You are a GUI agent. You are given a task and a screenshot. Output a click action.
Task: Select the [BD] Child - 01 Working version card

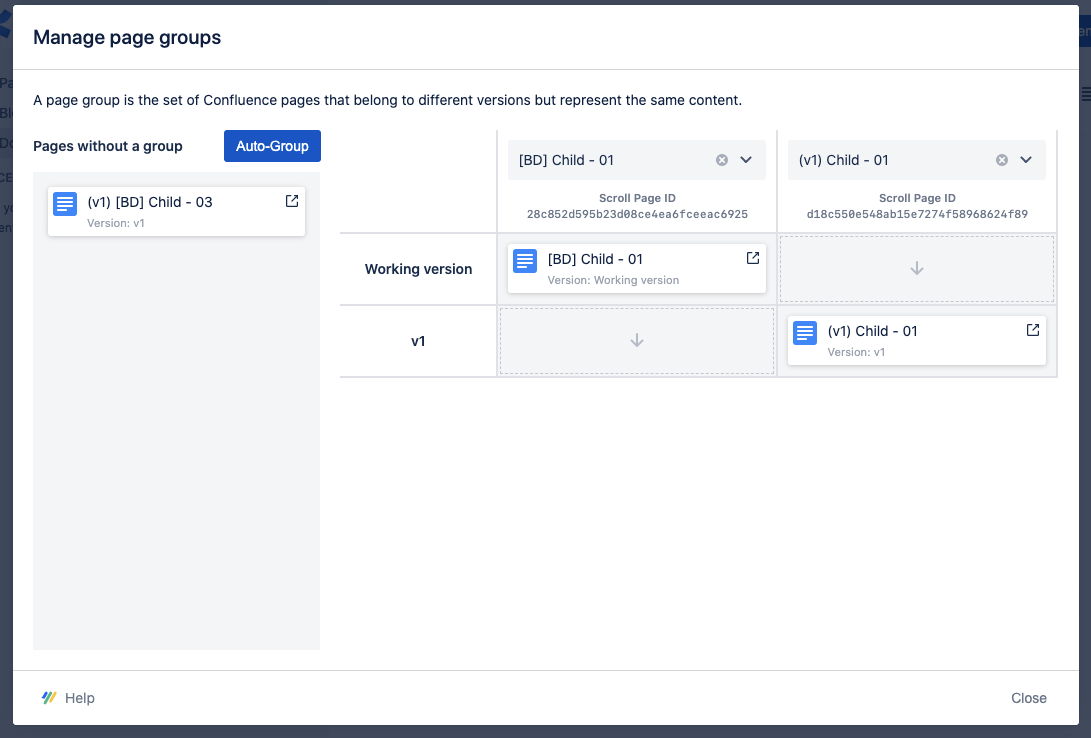coord(640,270)
